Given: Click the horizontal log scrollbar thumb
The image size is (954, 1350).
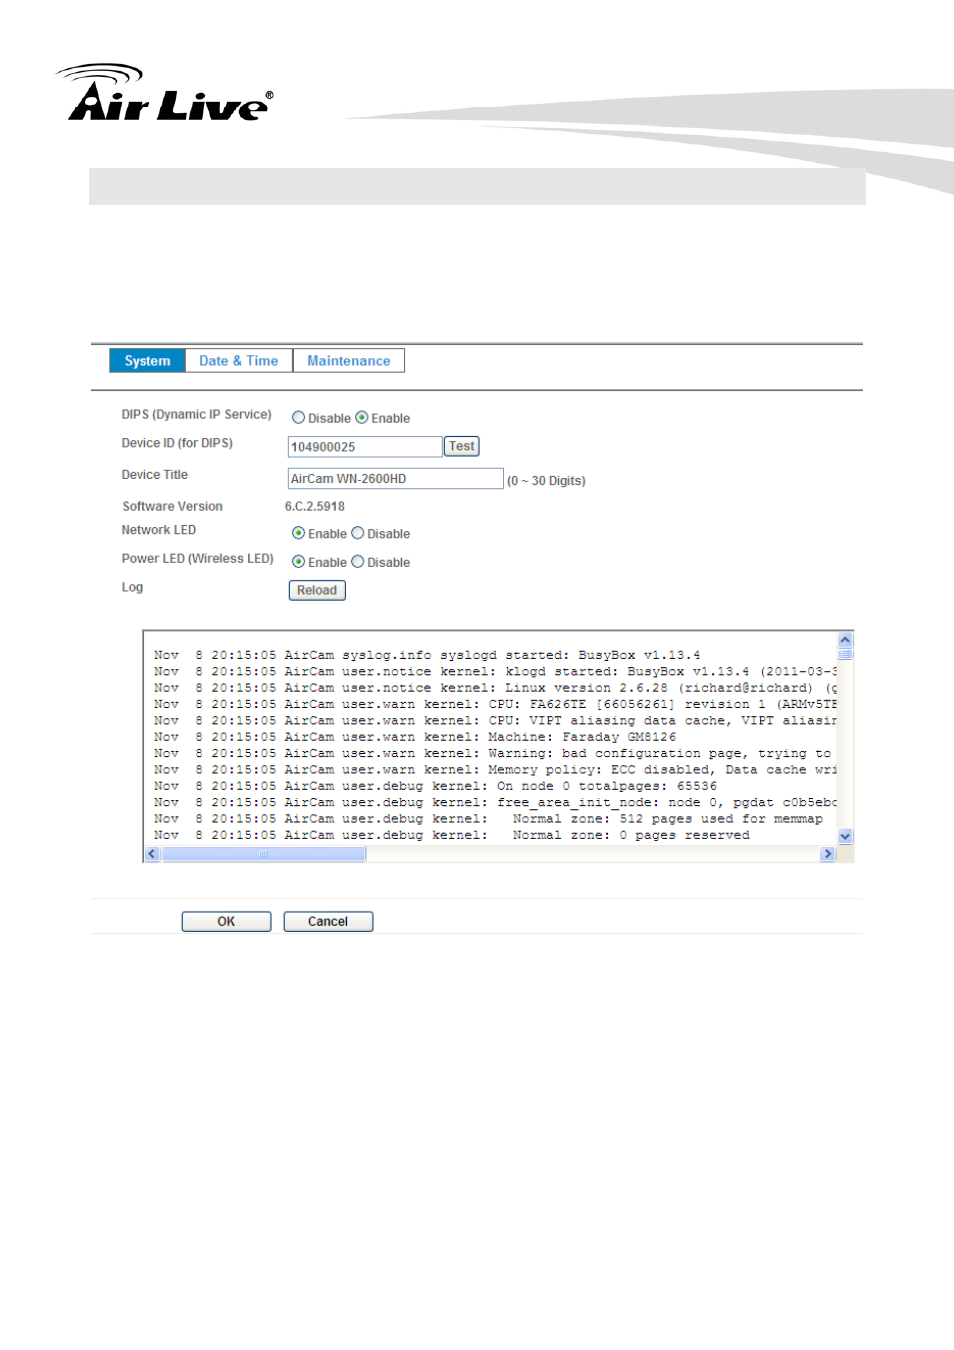Looking at the screenshot, I should 264,854.
